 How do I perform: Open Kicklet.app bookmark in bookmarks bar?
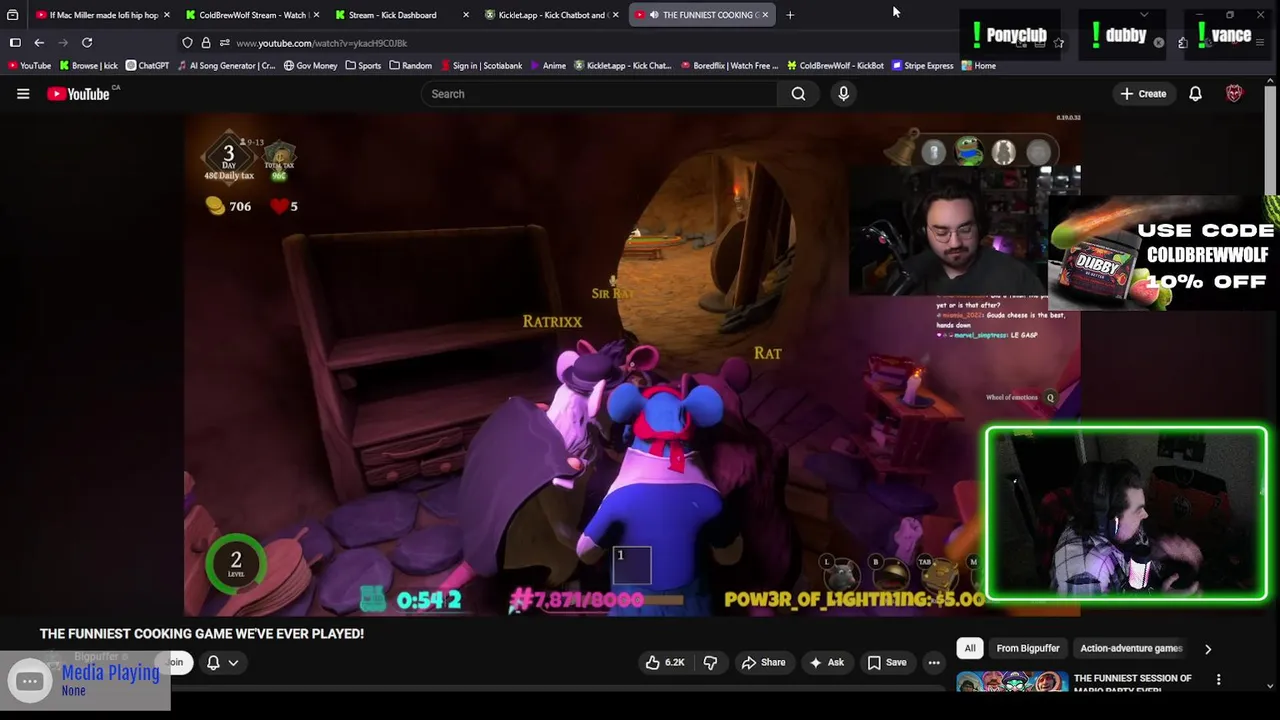622,66
